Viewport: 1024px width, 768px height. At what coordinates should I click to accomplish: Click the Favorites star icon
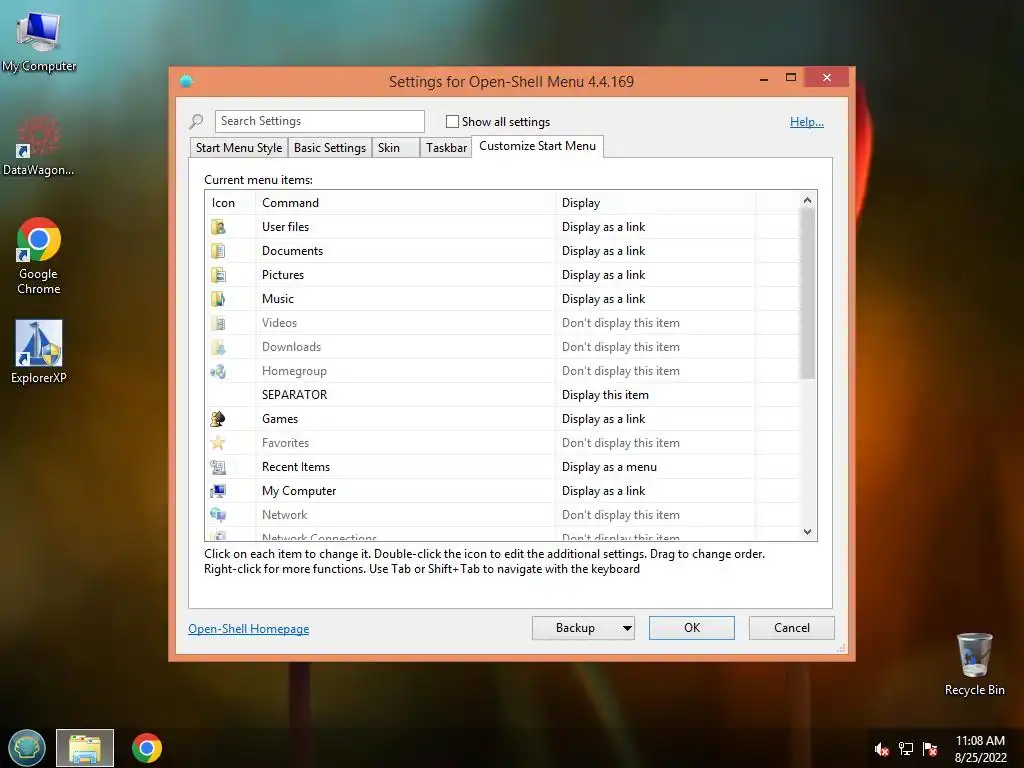[x=218, y=443]
